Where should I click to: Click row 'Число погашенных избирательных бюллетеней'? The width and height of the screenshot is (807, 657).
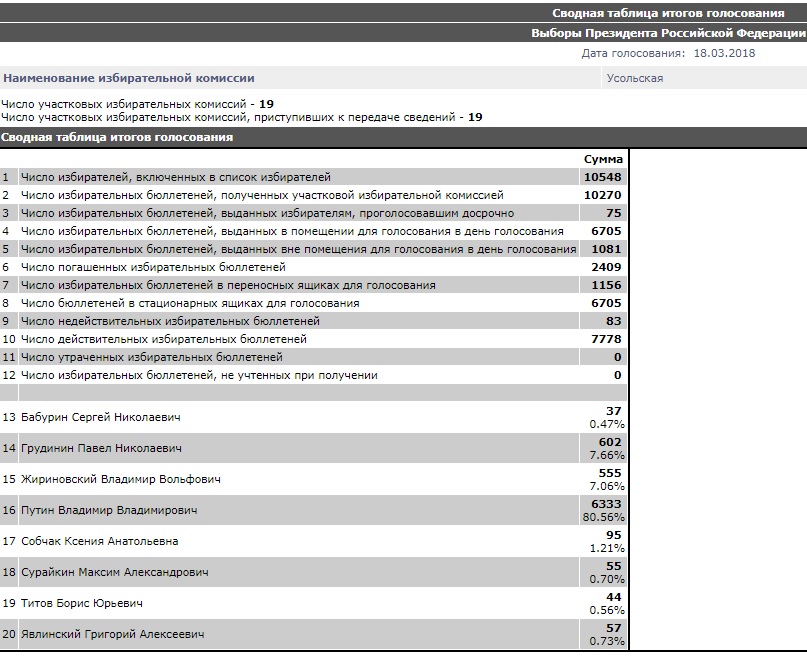point(153,267)
